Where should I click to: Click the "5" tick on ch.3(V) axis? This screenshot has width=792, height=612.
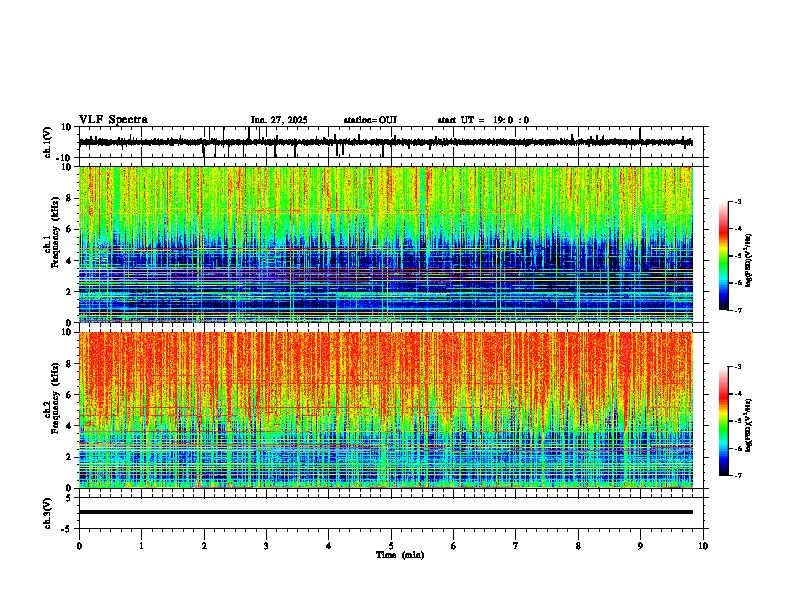click(x=69, y=497)
